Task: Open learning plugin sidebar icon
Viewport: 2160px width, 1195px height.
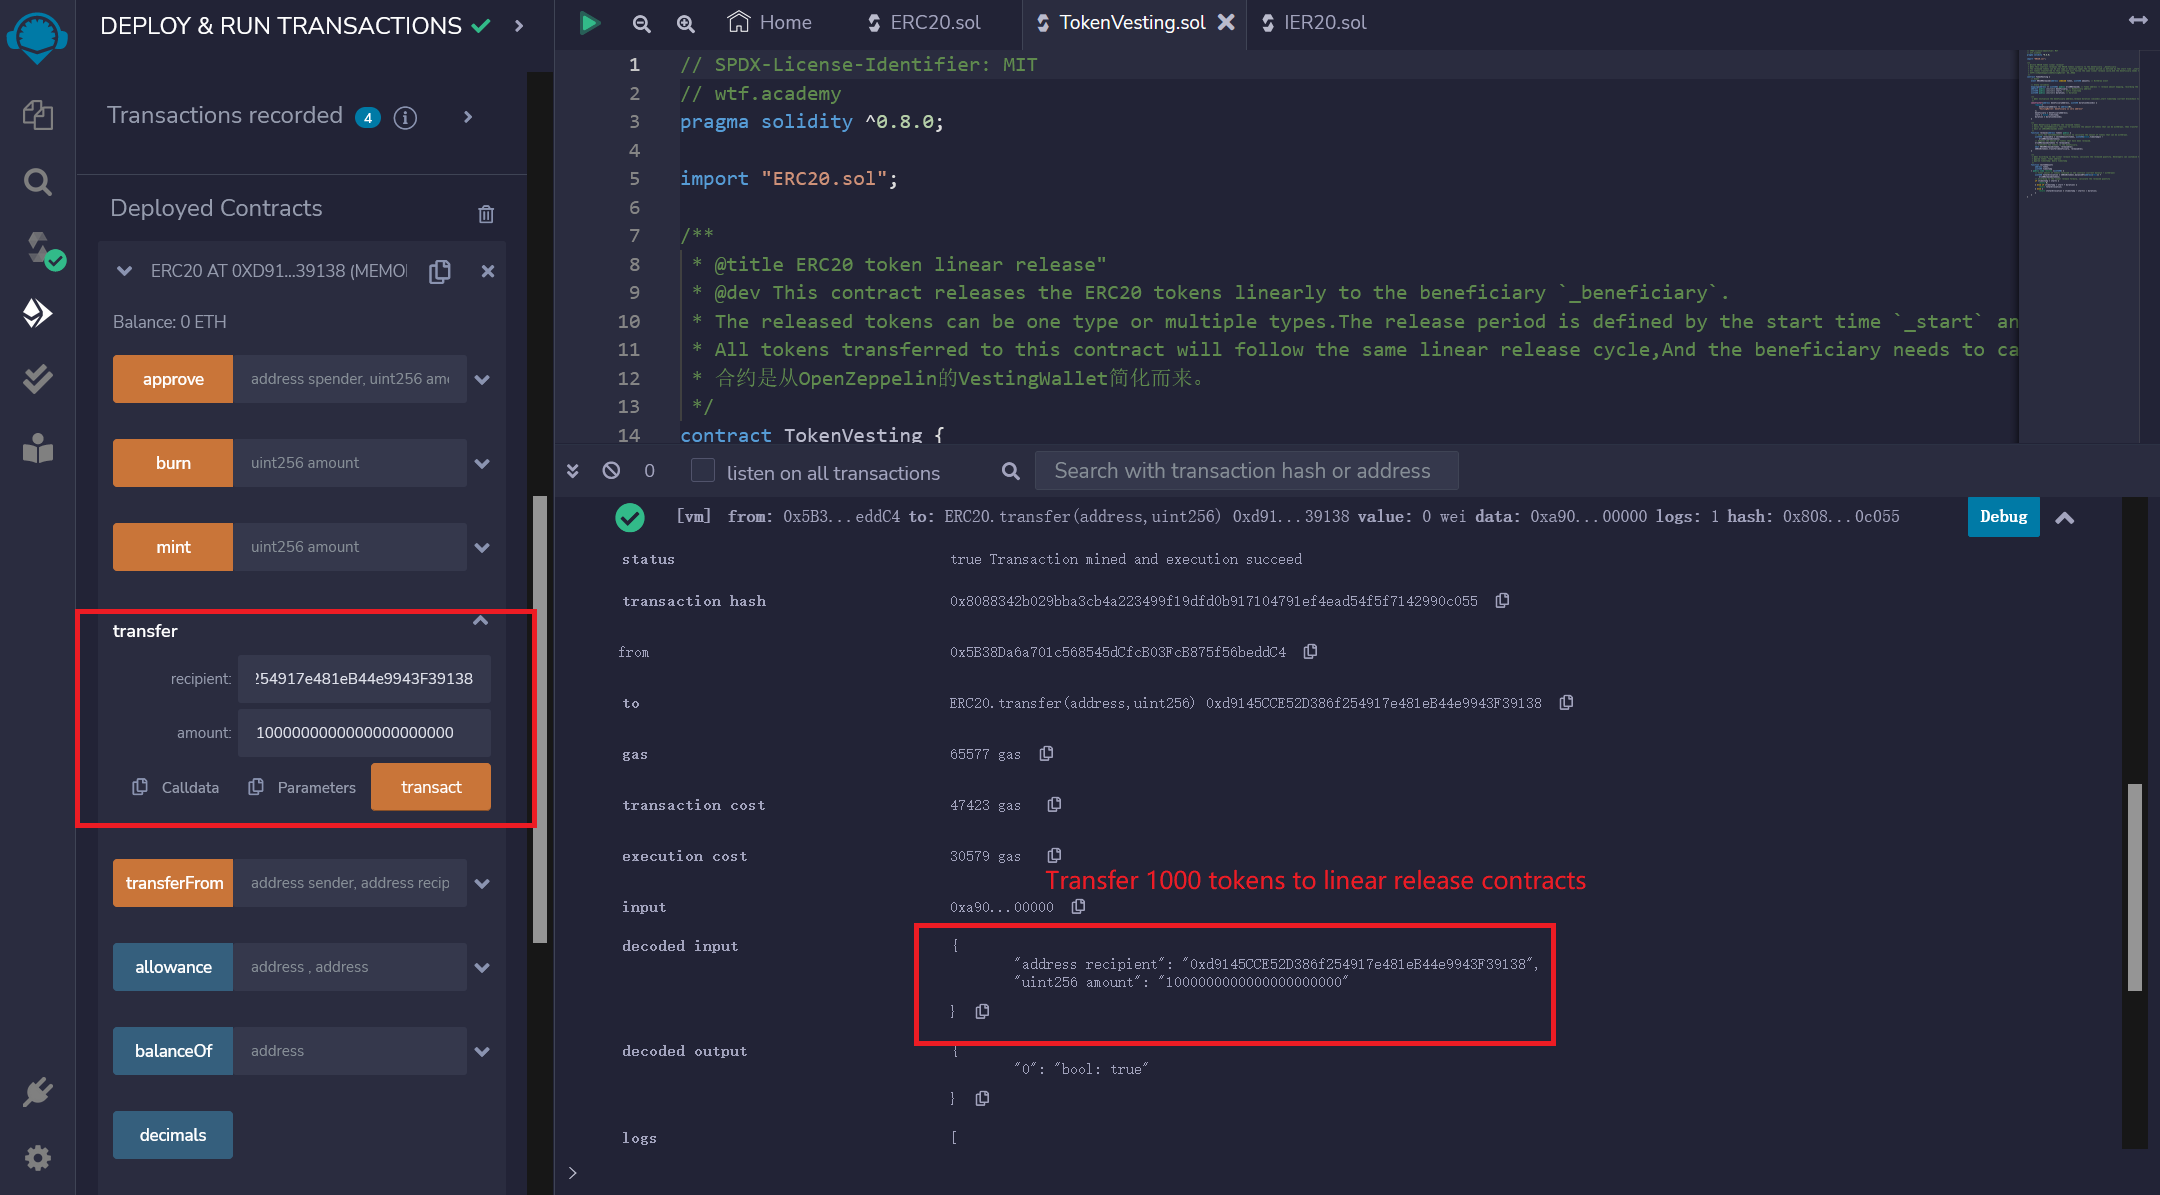Action: pos(37,447)
